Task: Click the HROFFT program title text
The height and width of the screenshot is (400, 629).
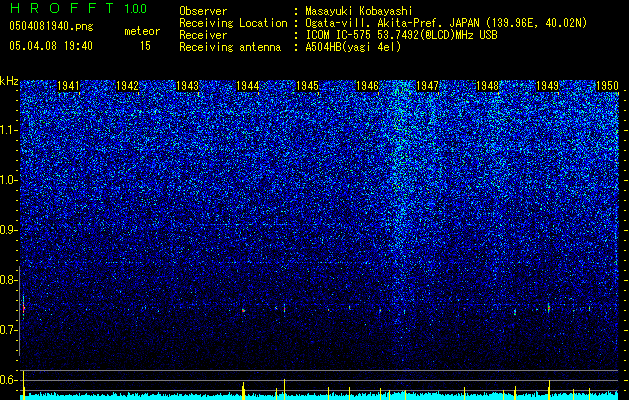Action: click(62, 8)
